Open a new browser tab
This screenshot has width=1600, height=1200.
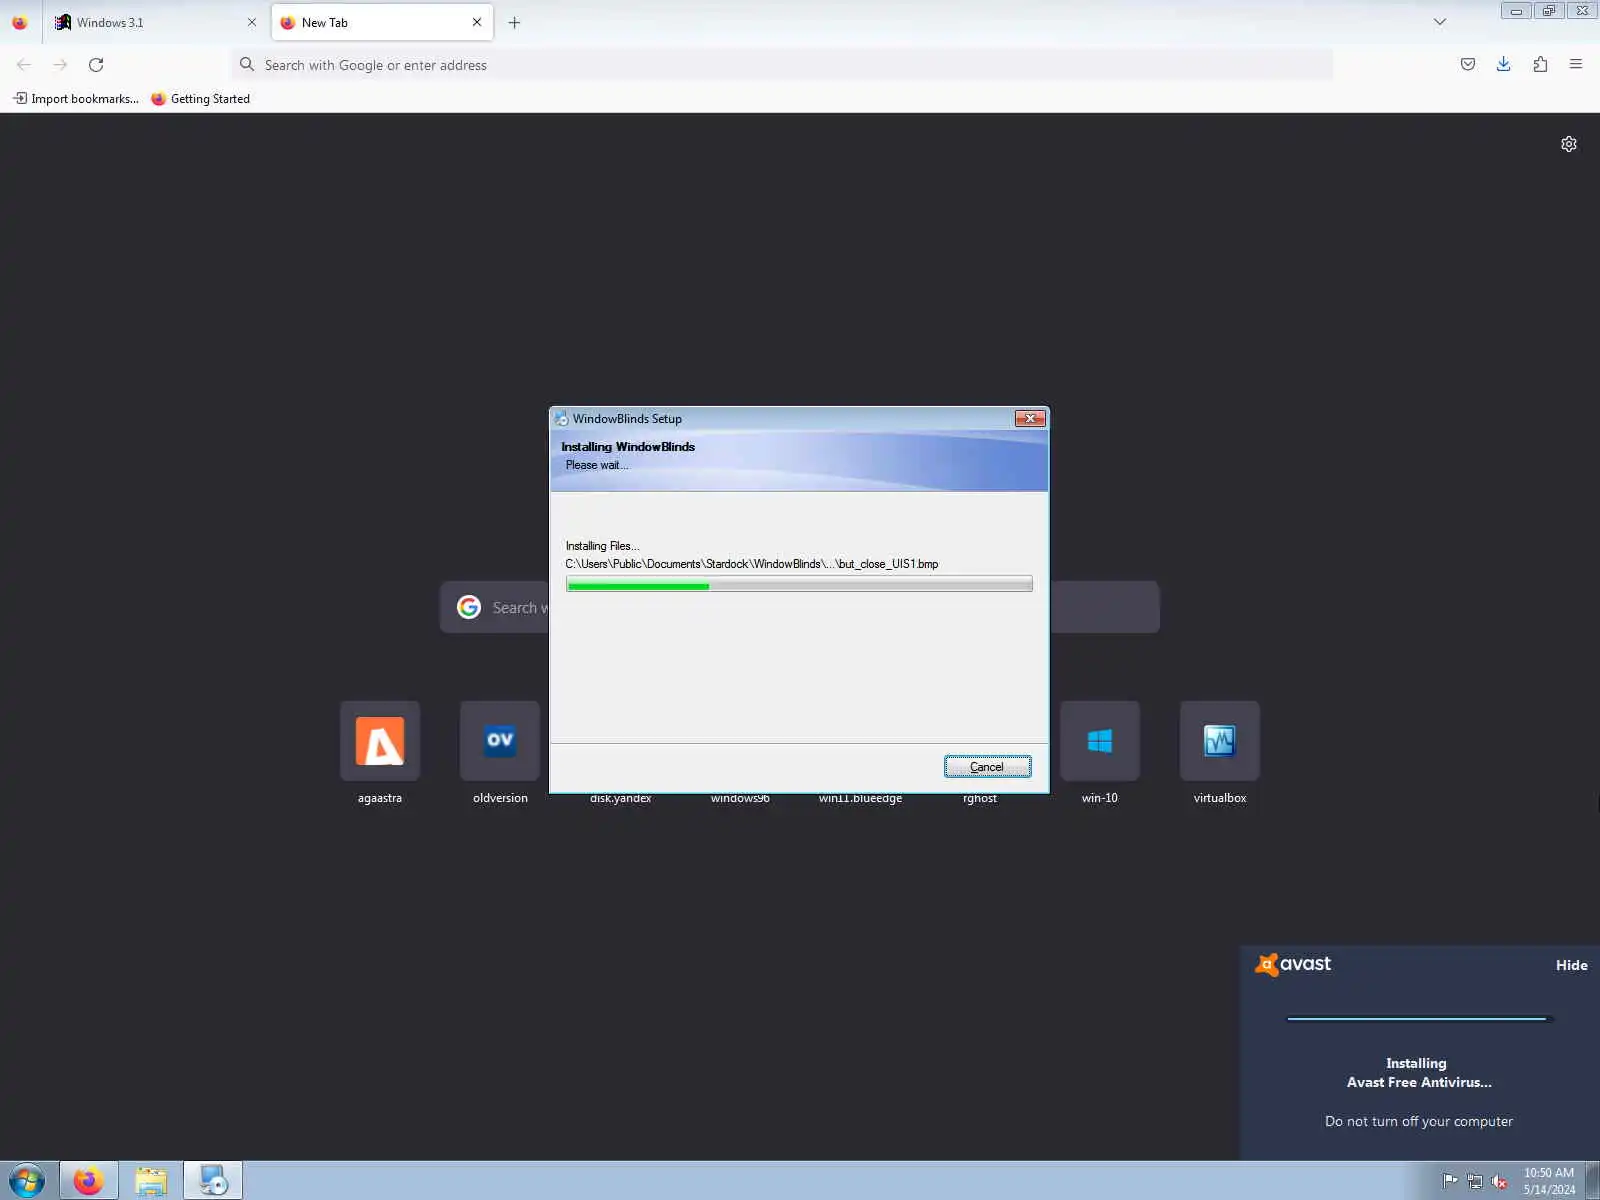point(514,22)
